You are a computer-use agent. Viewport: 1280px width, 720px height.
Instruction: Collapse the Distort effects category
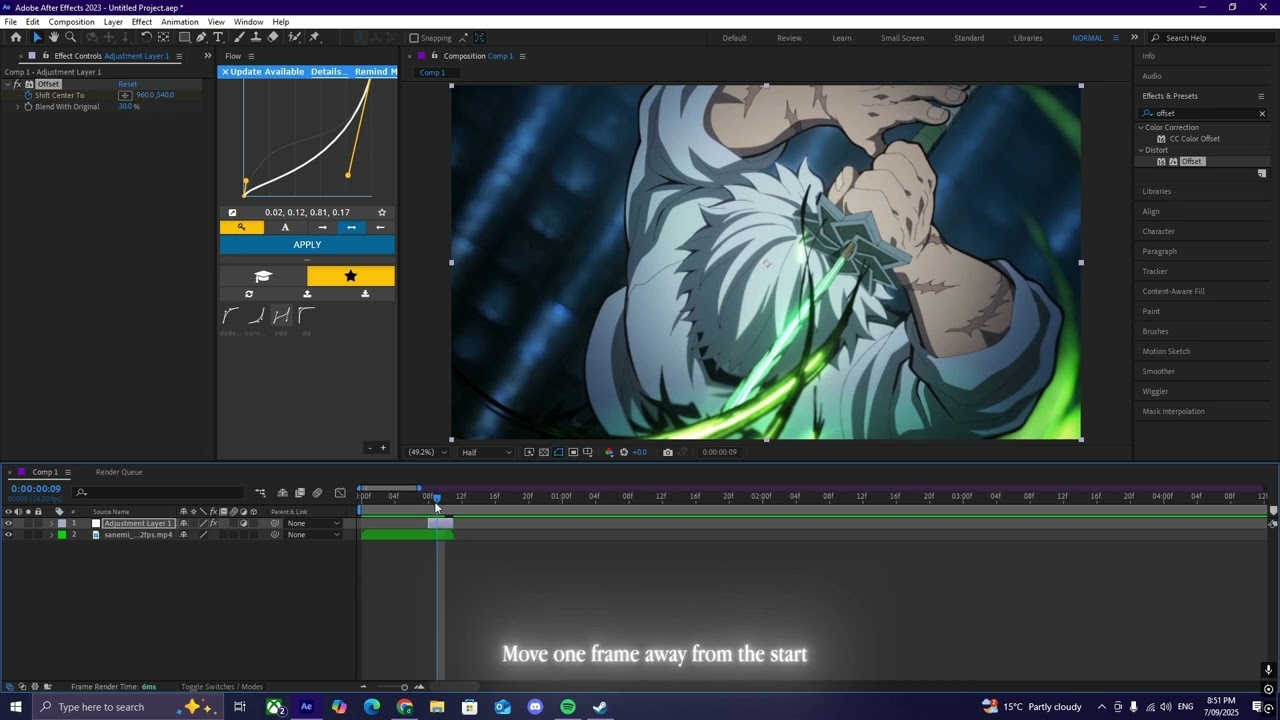pos(1141,150)
